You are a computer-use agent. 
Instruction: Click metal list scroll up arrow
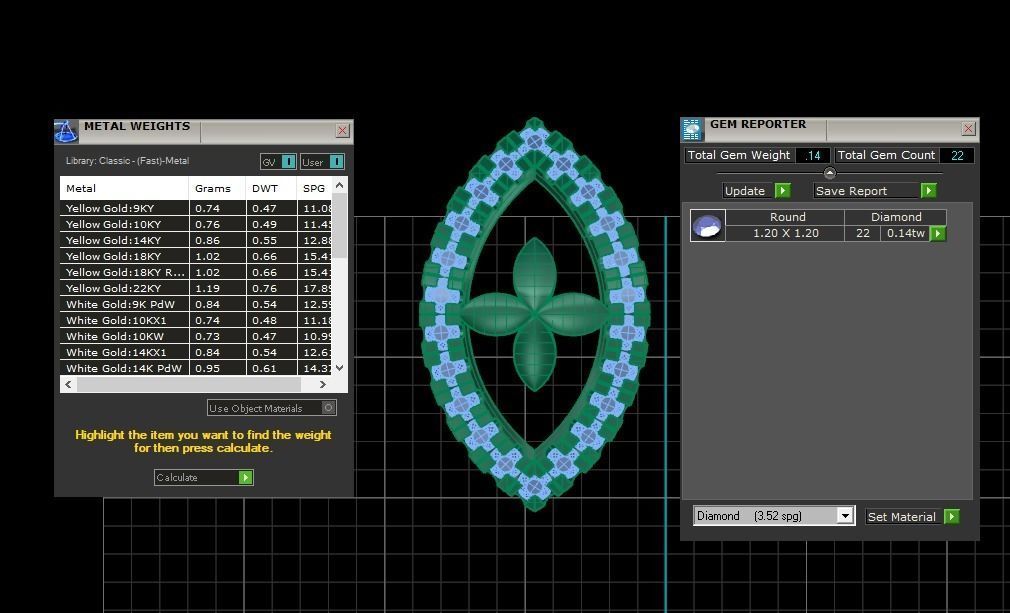pyautogui.click(x=339, y=185)
